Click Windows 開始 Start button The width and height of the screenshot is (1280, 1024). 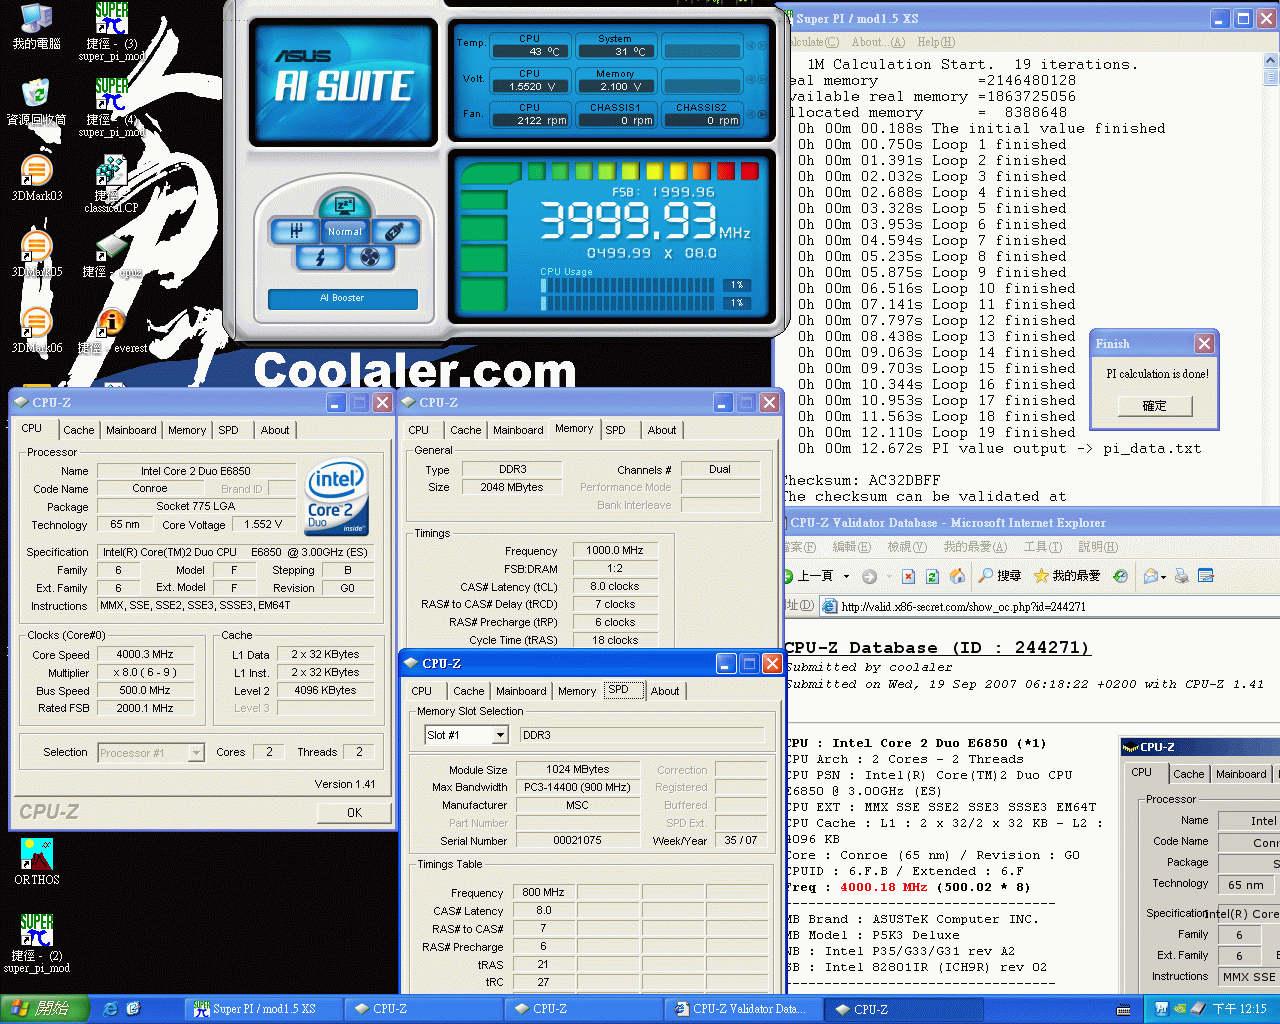click(45, 1009)
